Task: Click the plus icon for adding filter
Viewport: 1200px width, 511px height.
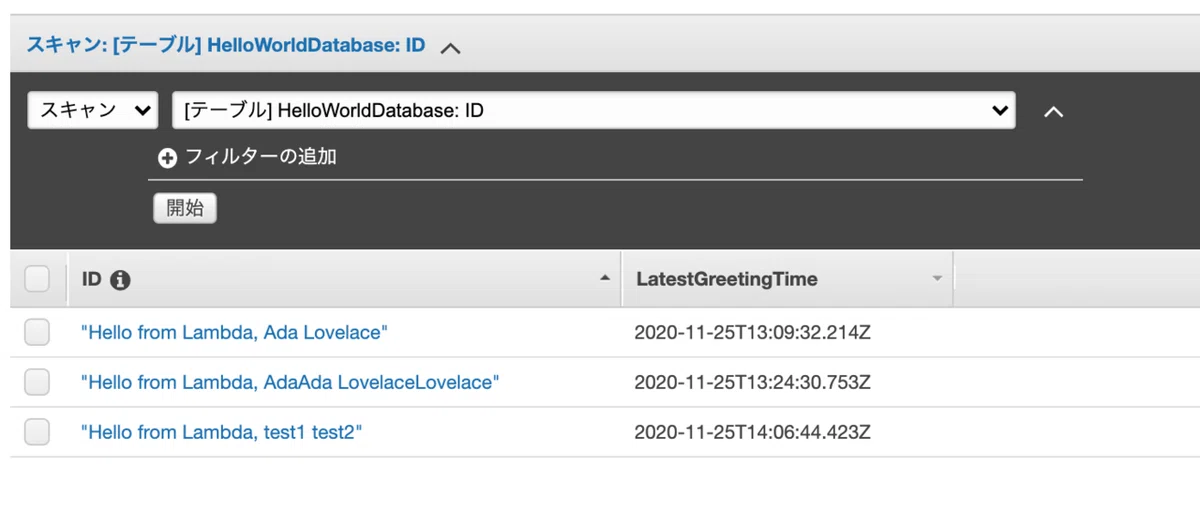Action: coord(167,158)
